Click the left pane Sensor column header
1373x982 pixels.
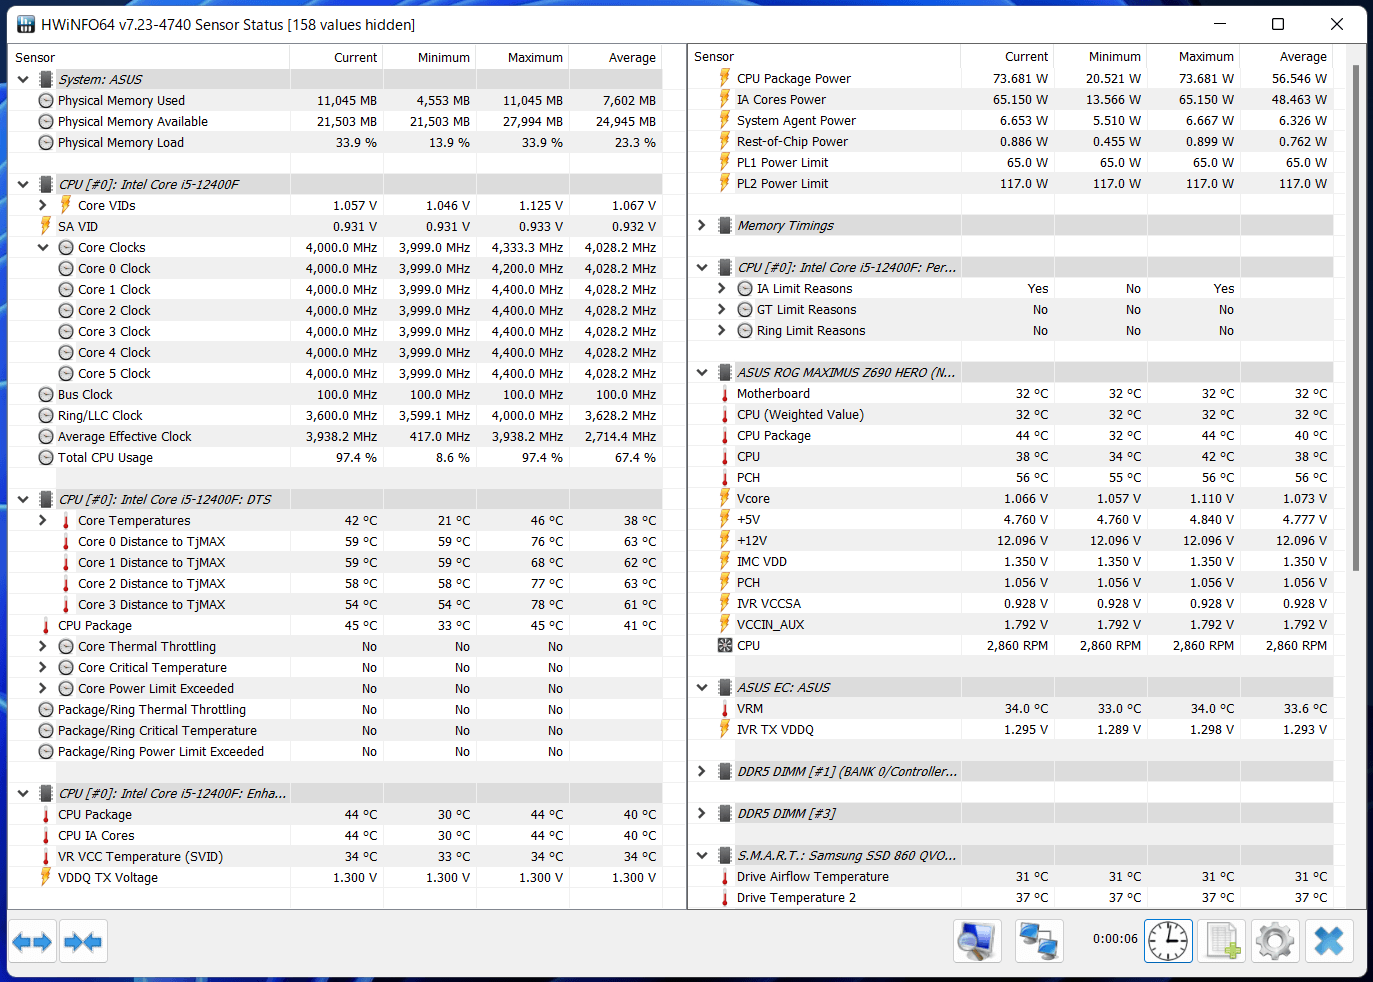click(x=149, y=58)
